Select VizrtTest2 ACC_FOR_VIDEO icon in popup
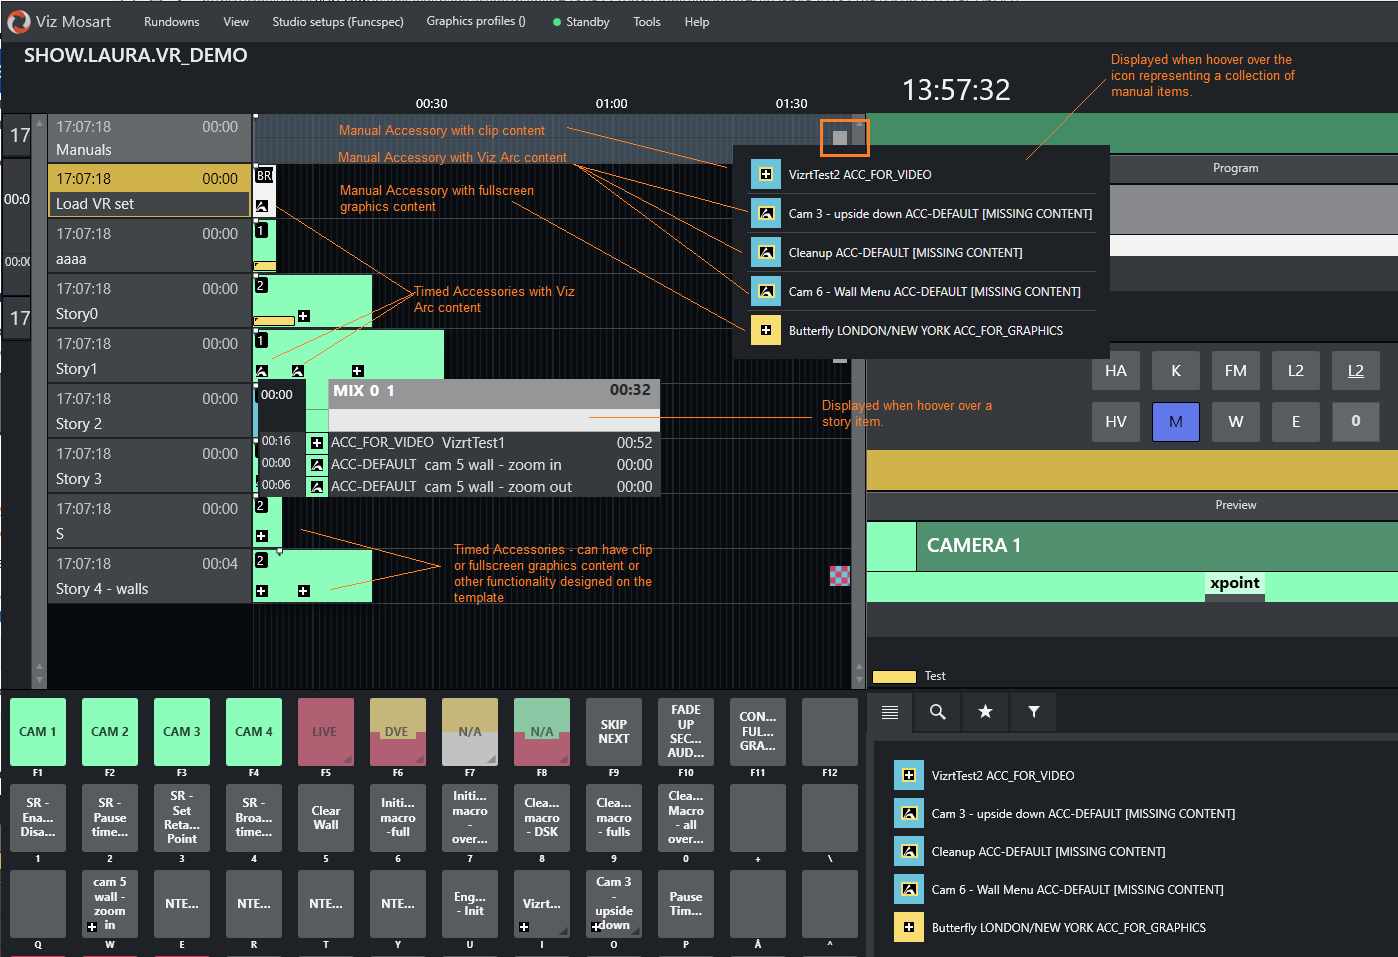 766,174
